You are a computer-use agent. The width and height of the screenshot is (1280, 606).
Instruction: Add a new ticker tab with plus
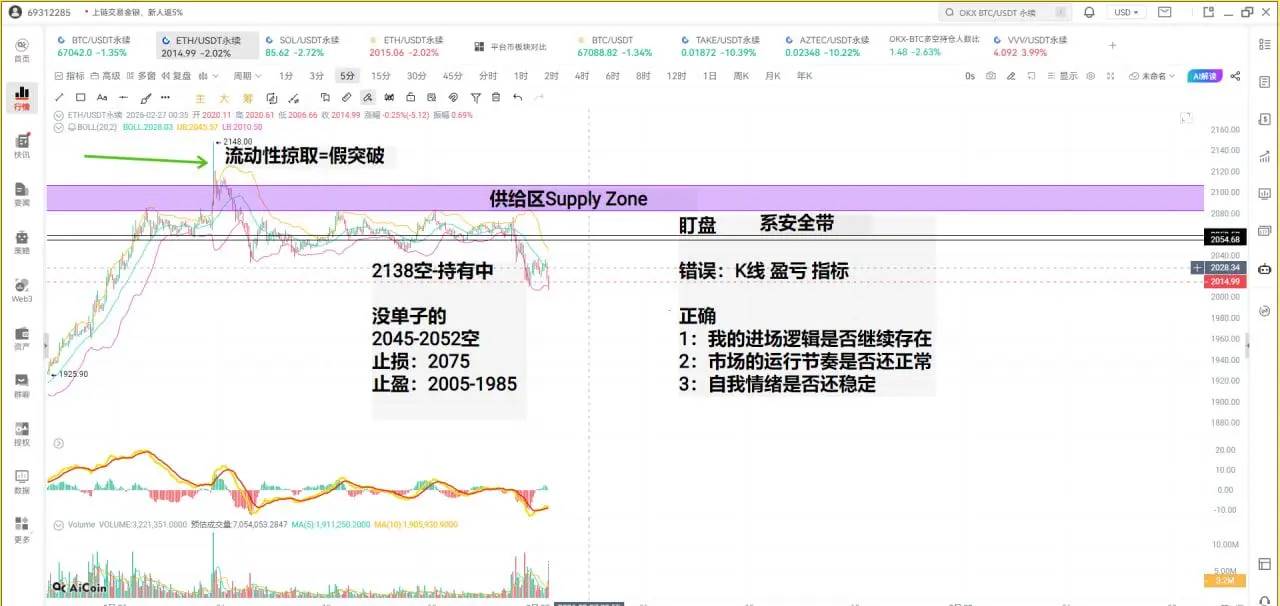click(x=1113, y=46)
